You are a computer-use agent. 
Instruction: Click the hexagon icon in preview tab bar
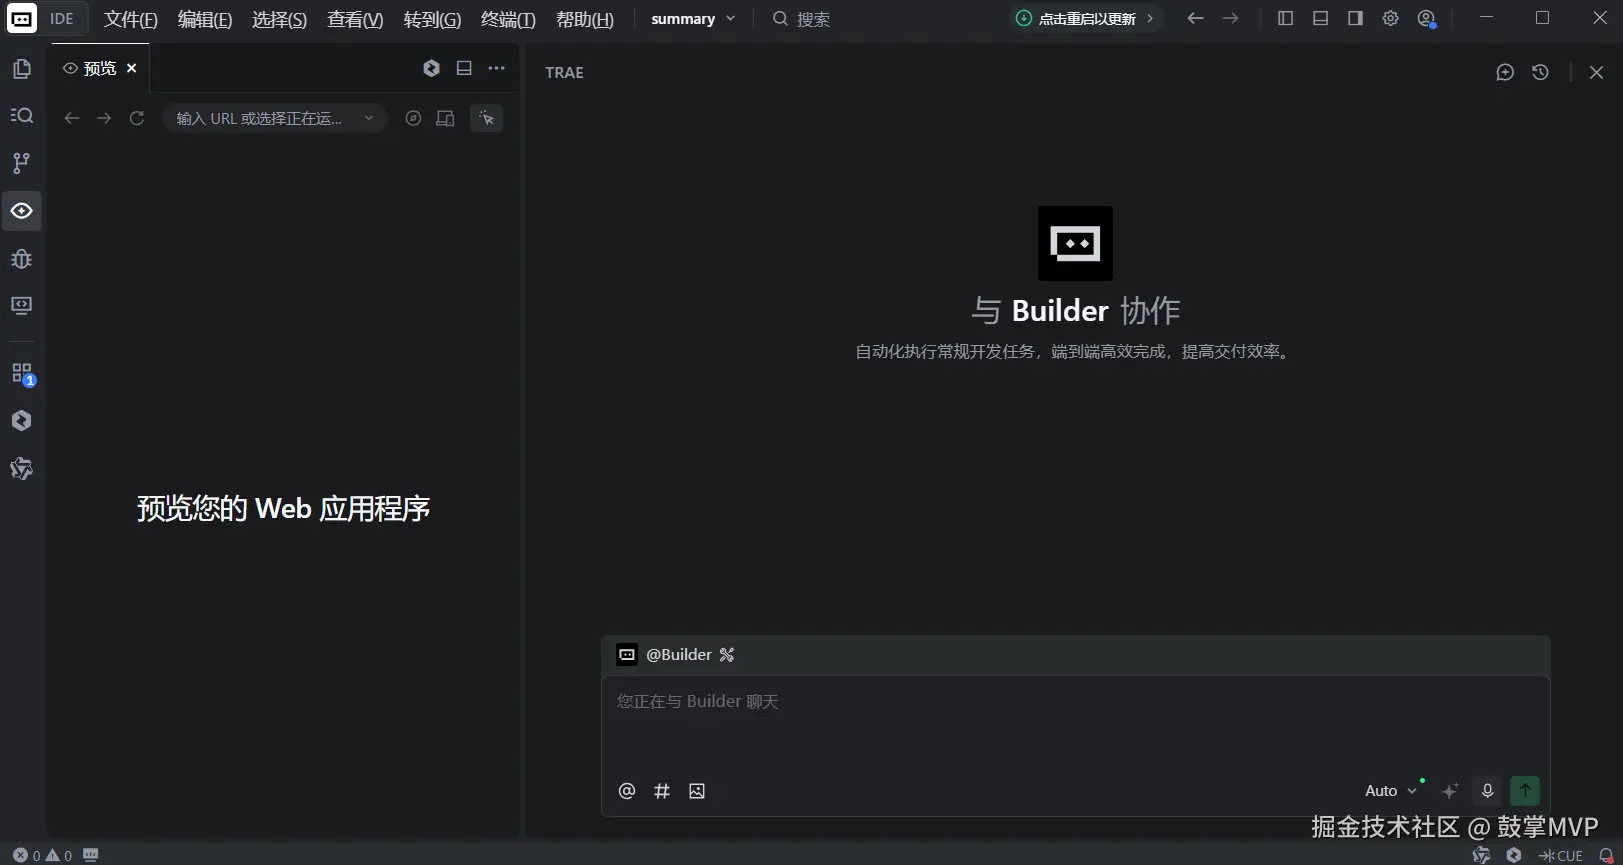click(x=431, y=68)
